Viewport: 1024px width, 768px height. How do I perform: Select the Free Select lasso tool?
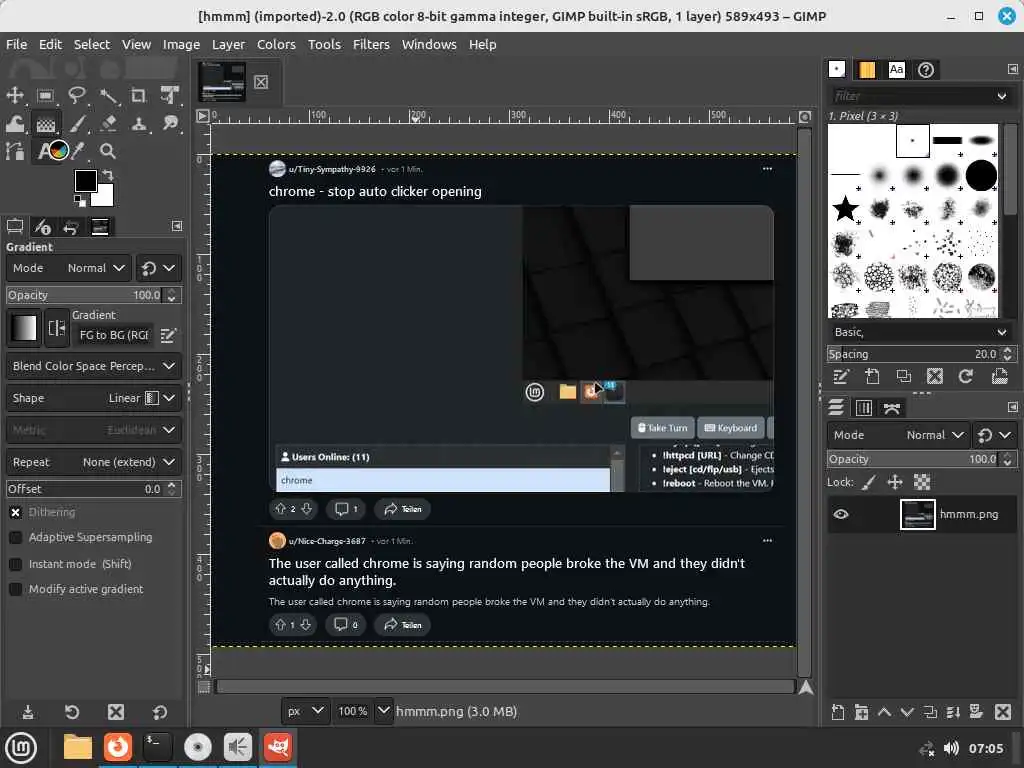tap(76, 95)
